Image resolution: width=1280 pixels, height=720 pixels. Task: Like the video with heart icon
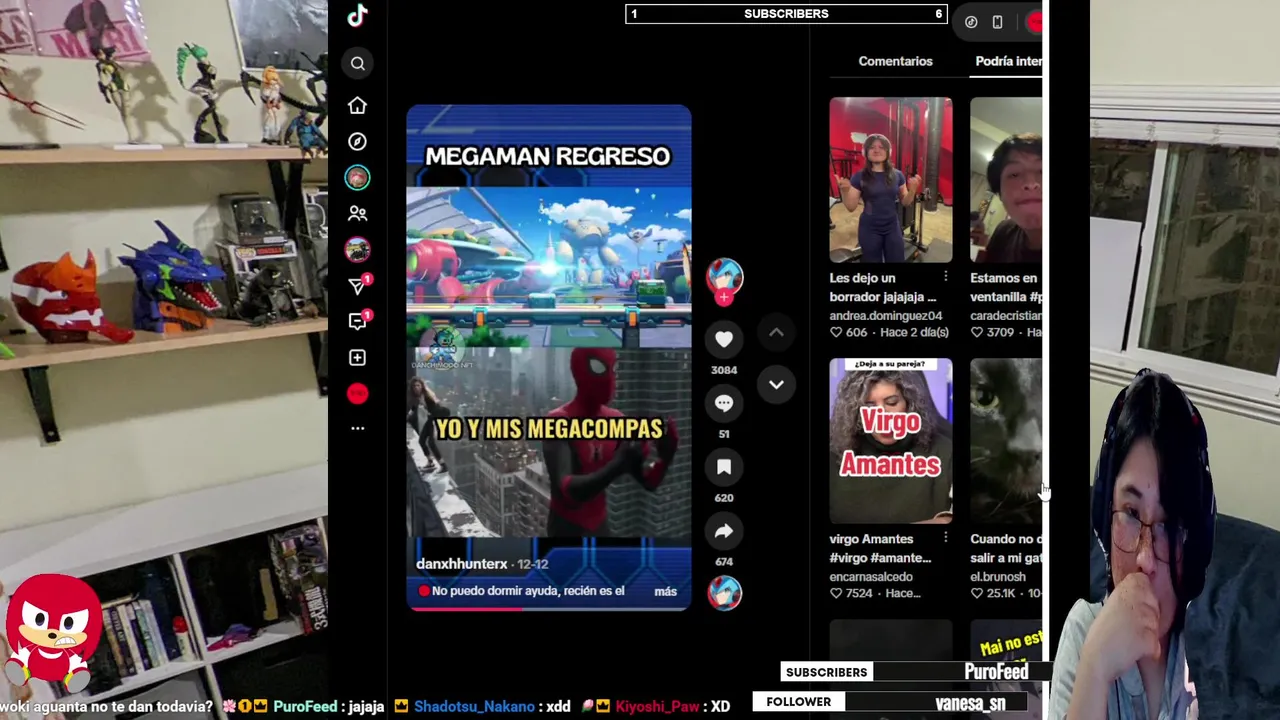(x=724, y=339)
